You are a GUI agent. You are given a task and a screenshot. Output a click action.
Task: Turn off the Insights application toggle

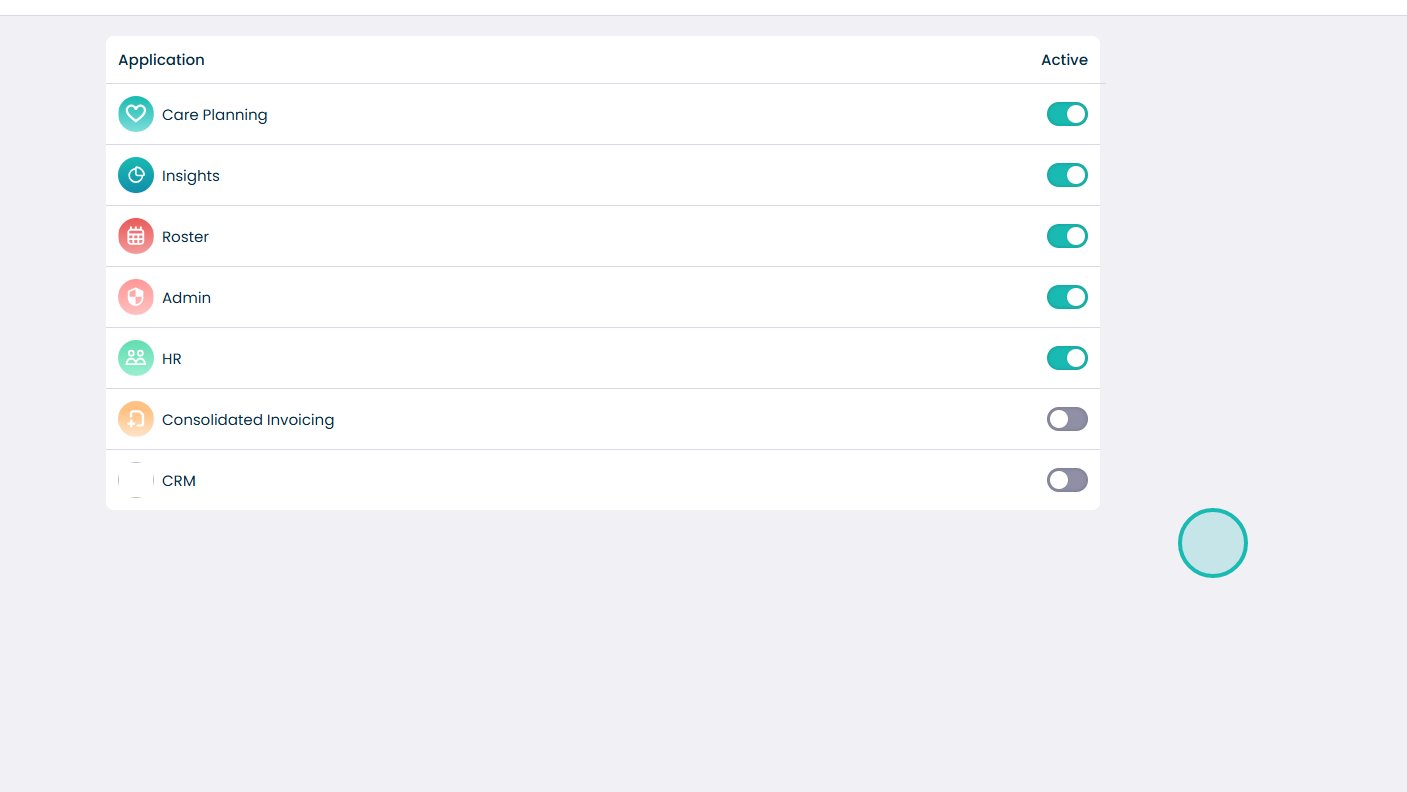(1067, 175)
